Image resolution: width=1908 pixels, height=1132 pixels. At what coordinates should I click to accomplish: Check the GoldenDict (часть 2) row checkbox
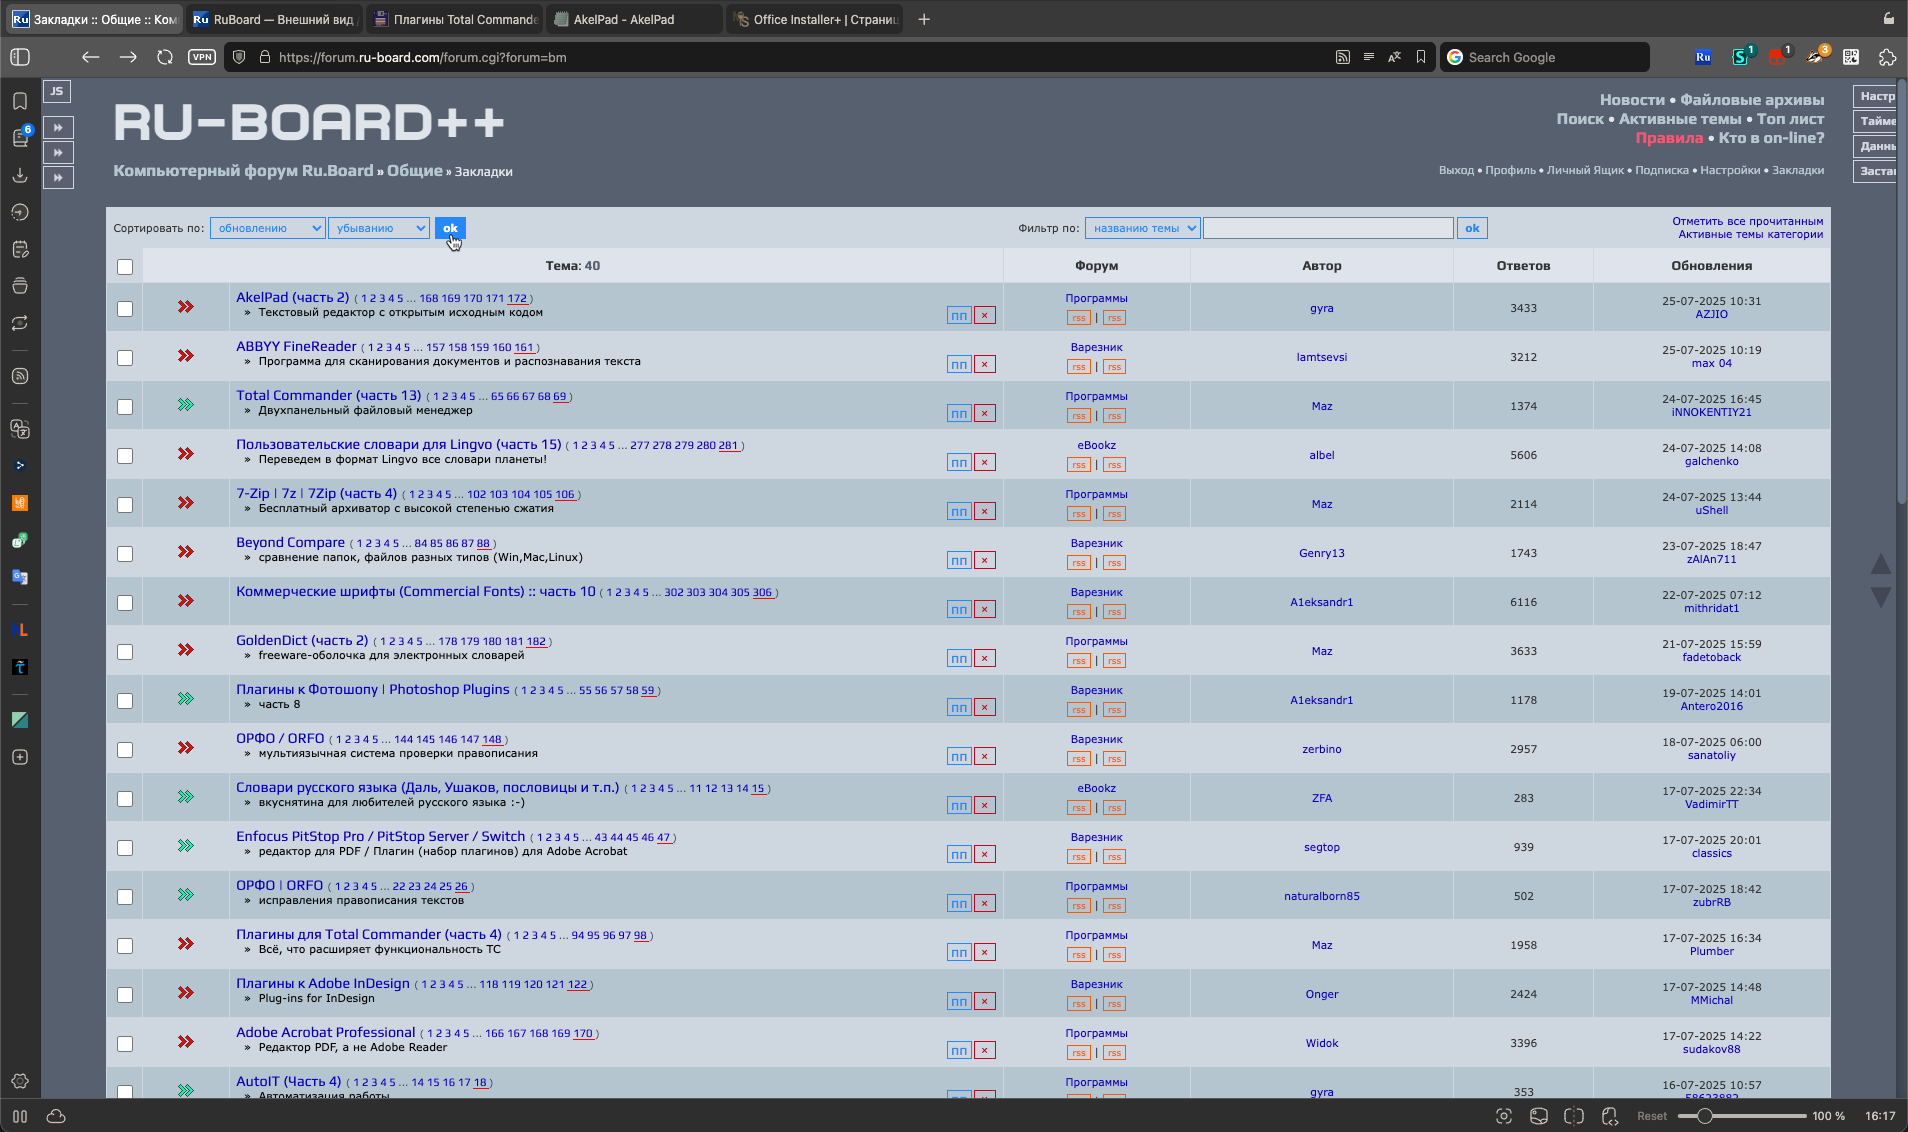click(125, 652)
